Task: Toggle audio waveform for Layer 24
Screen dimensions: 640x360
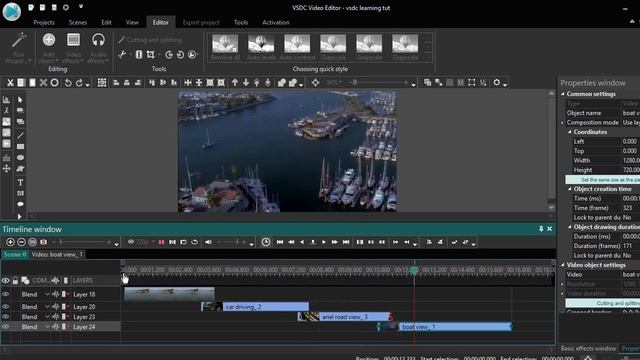Action: (x=56, y=327)
